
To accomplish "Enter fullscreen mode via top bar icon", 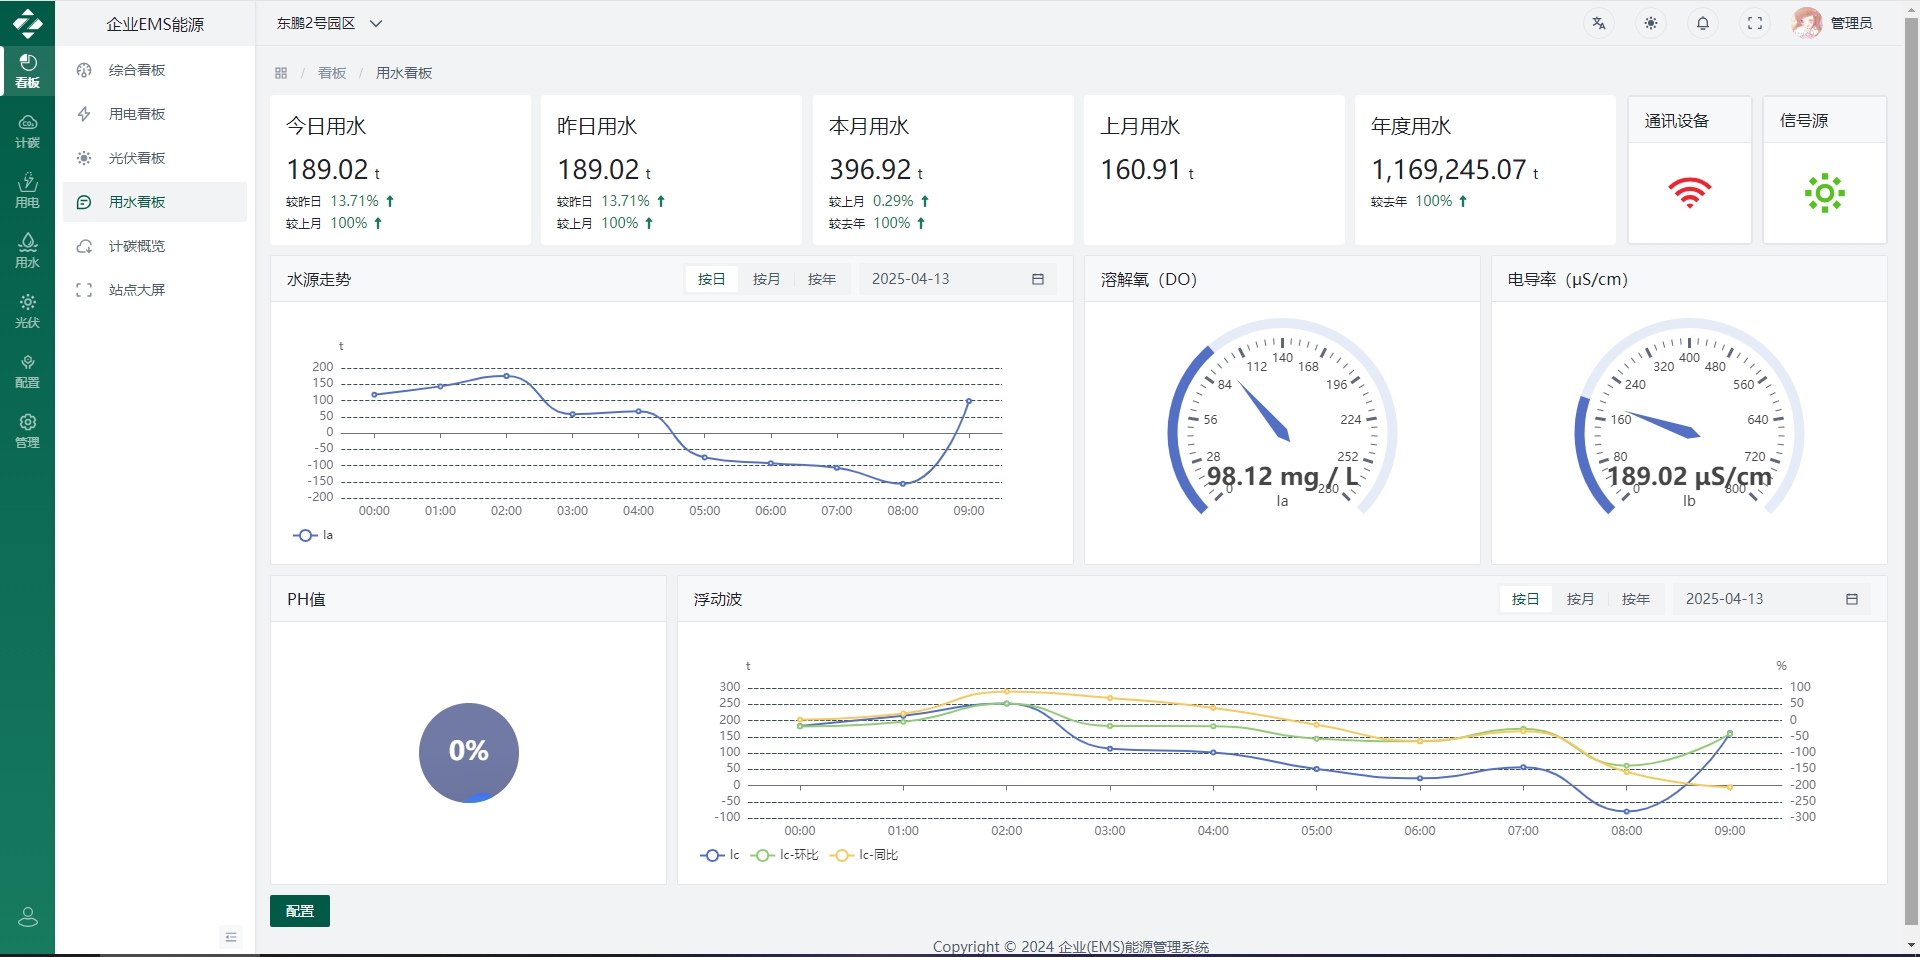I will tap(1754, 23).
